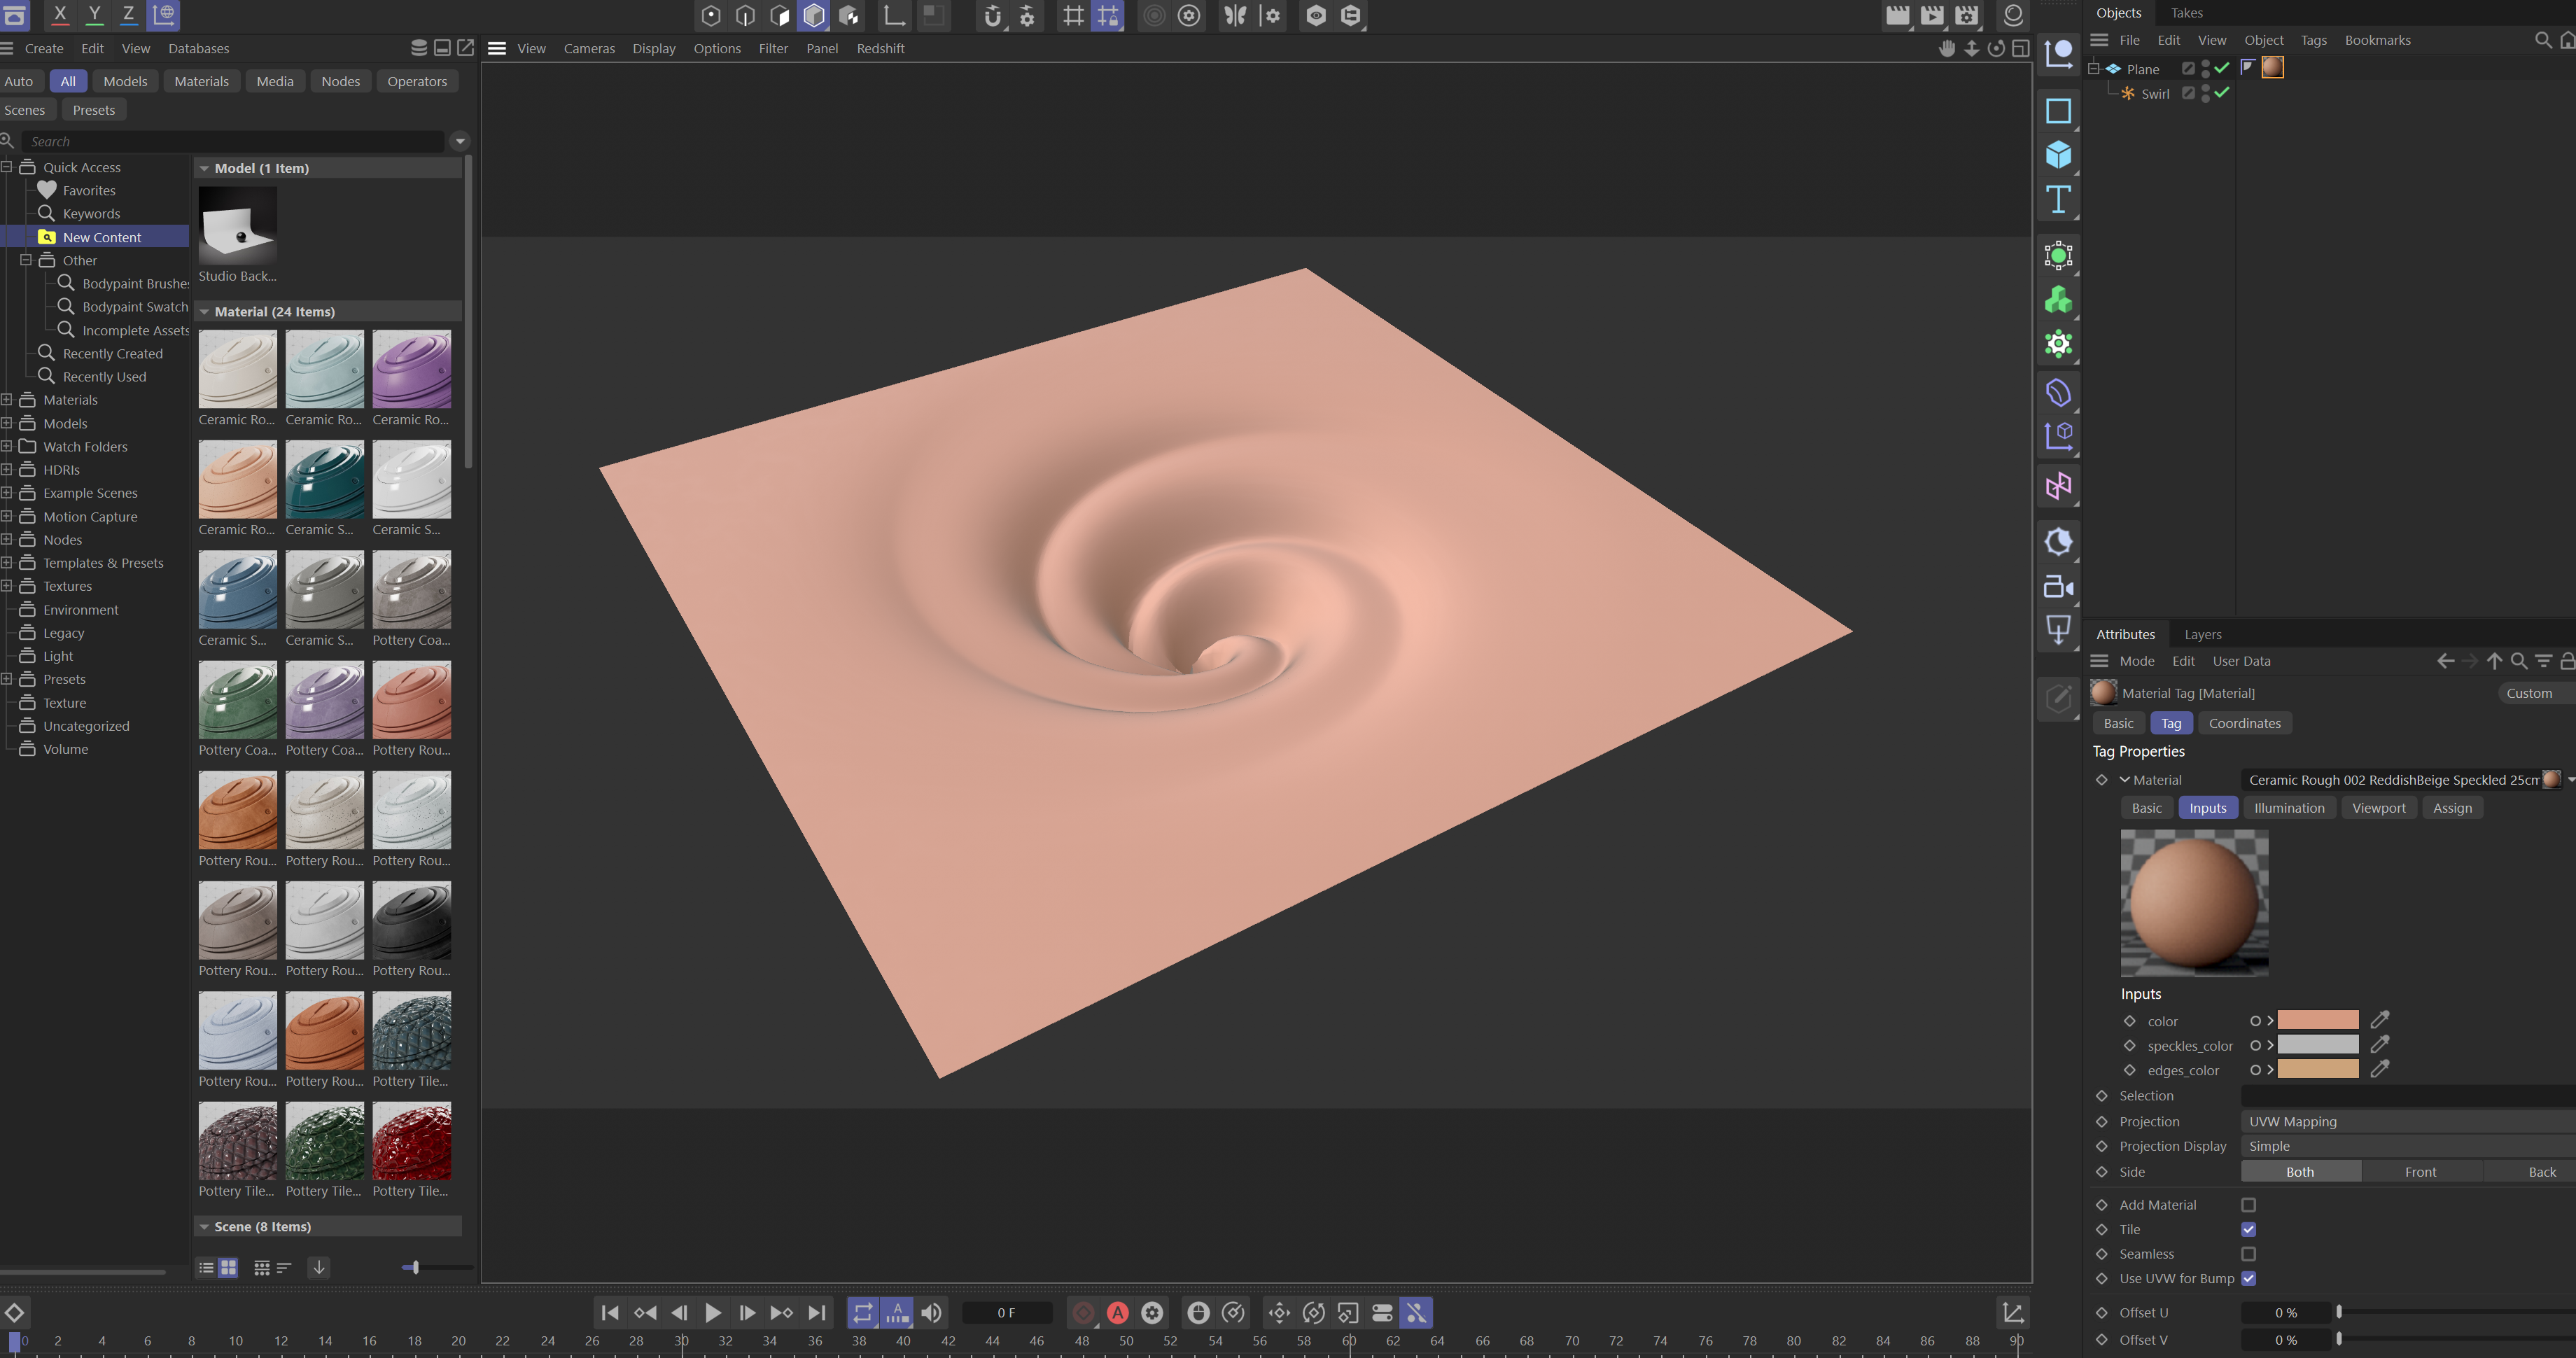Image resolution: width=2576 pixels, height=1358 pixels.
Task: Open the Projection UVW Mapping dropdown
Action: [x=2408, y=1122]
